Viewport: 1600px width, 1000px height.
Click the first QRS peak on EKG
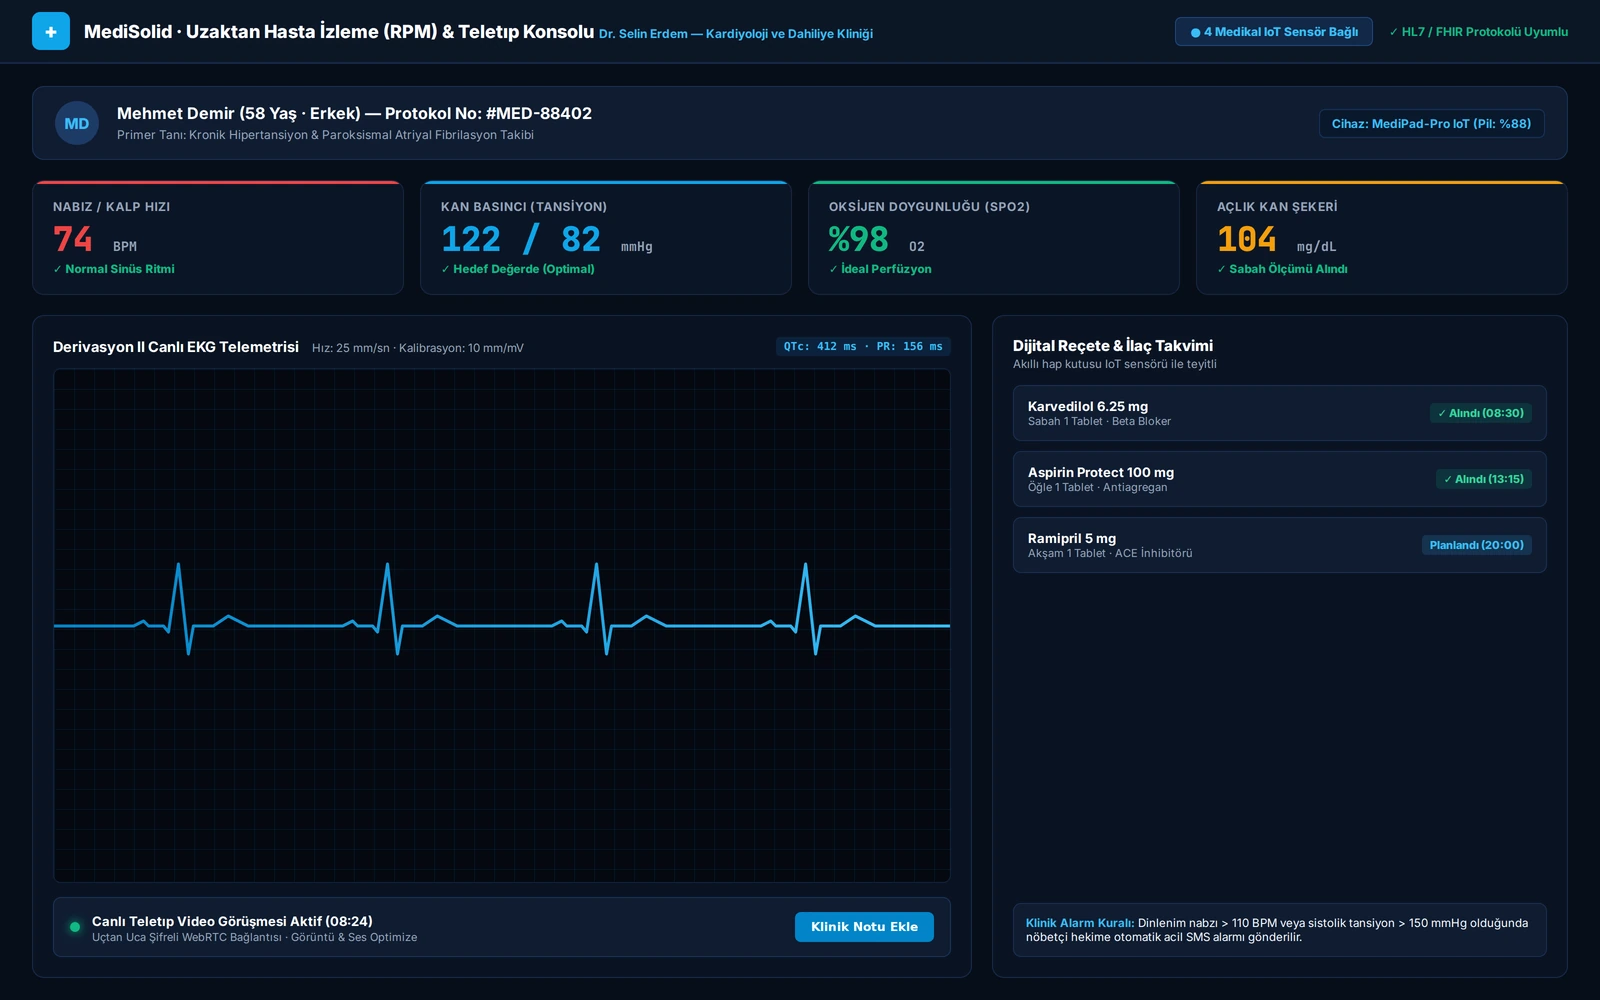click(x=178, y=567)
